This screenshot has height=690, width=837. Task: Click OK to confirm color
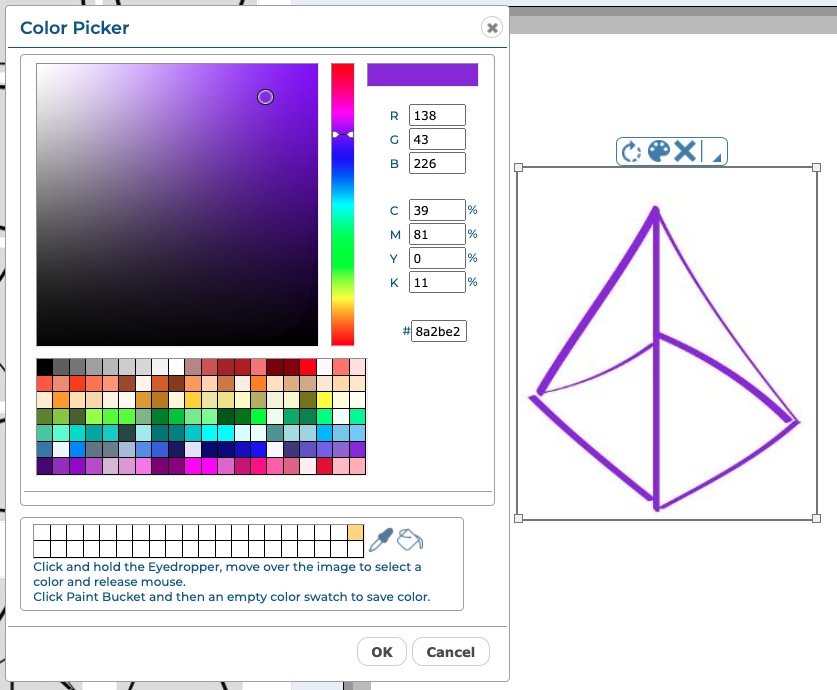tap(382, 652)
